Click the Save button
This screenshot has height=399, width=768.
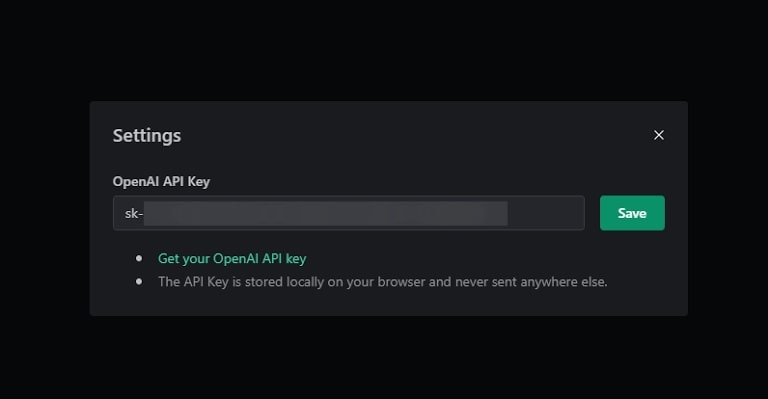632,213
